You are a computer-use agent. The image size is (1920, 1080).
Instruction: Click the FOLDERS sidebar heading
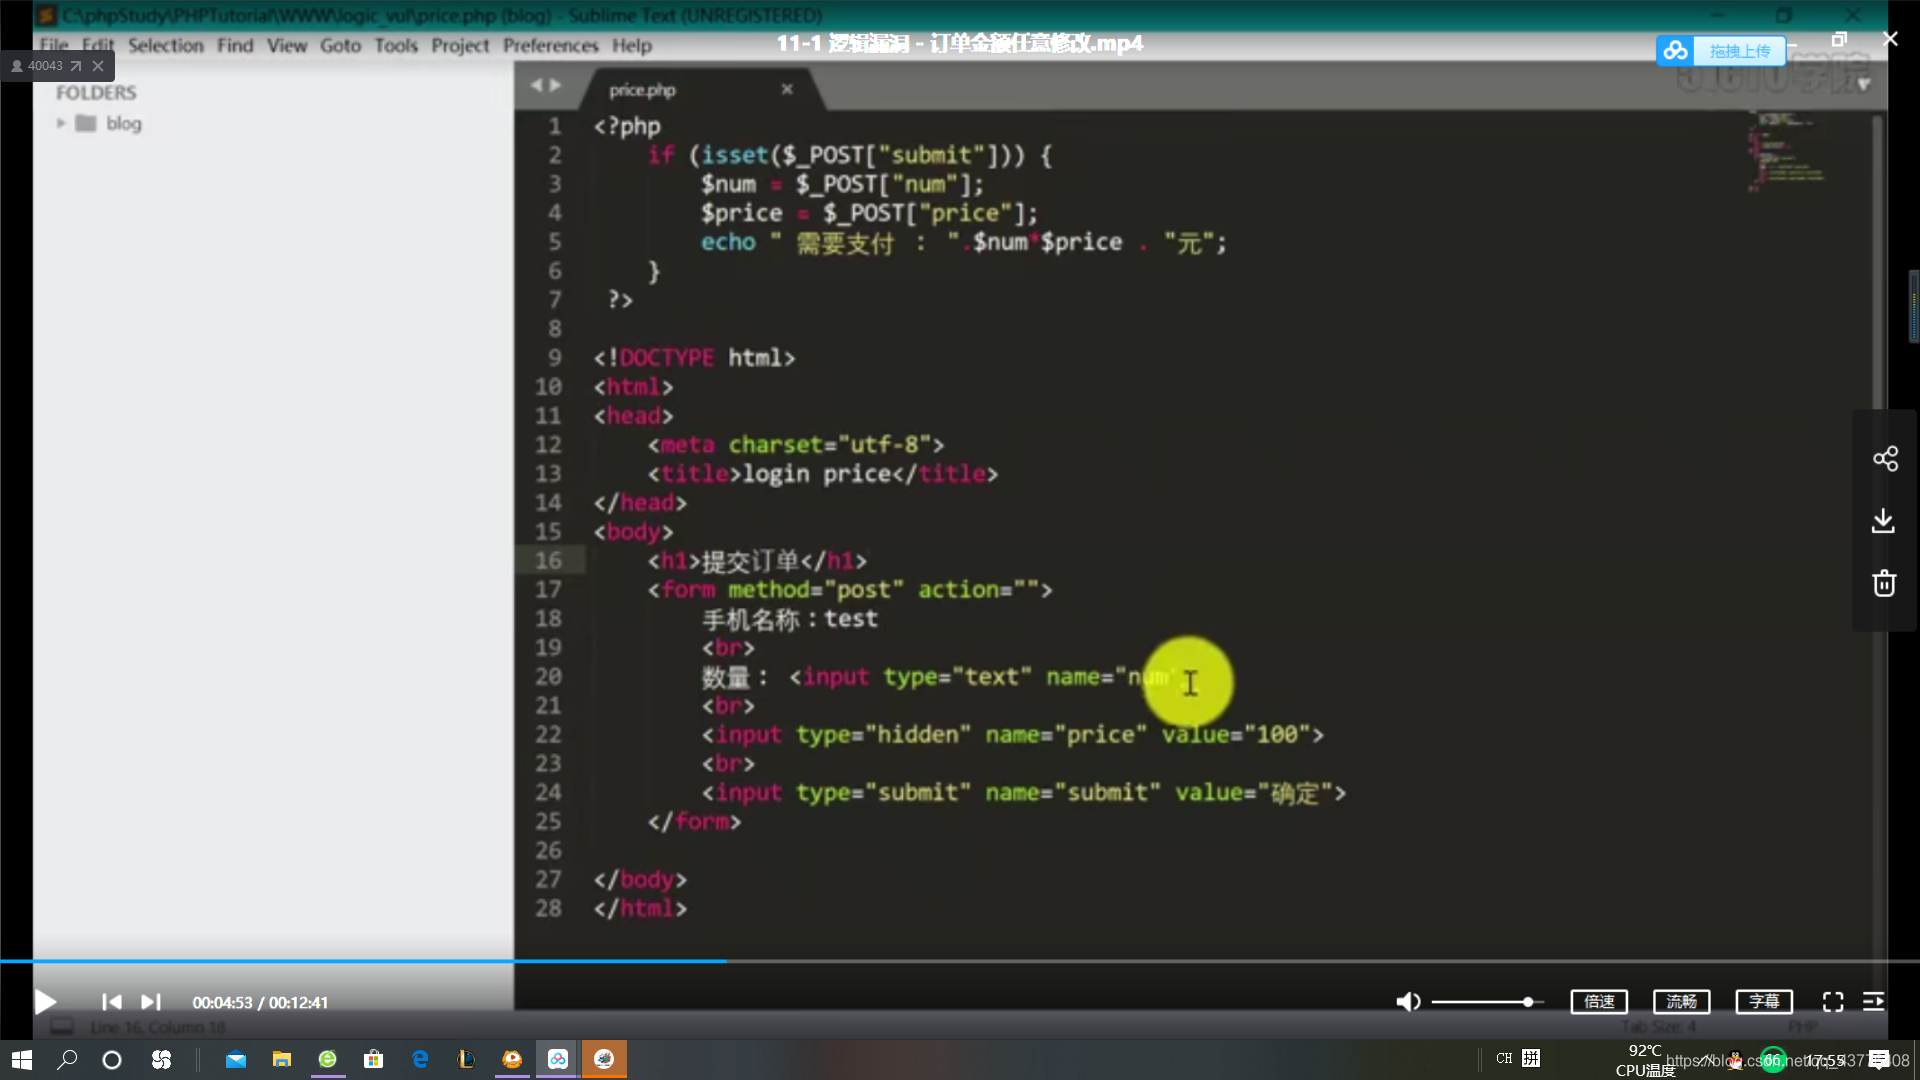[x=96, y=92]
